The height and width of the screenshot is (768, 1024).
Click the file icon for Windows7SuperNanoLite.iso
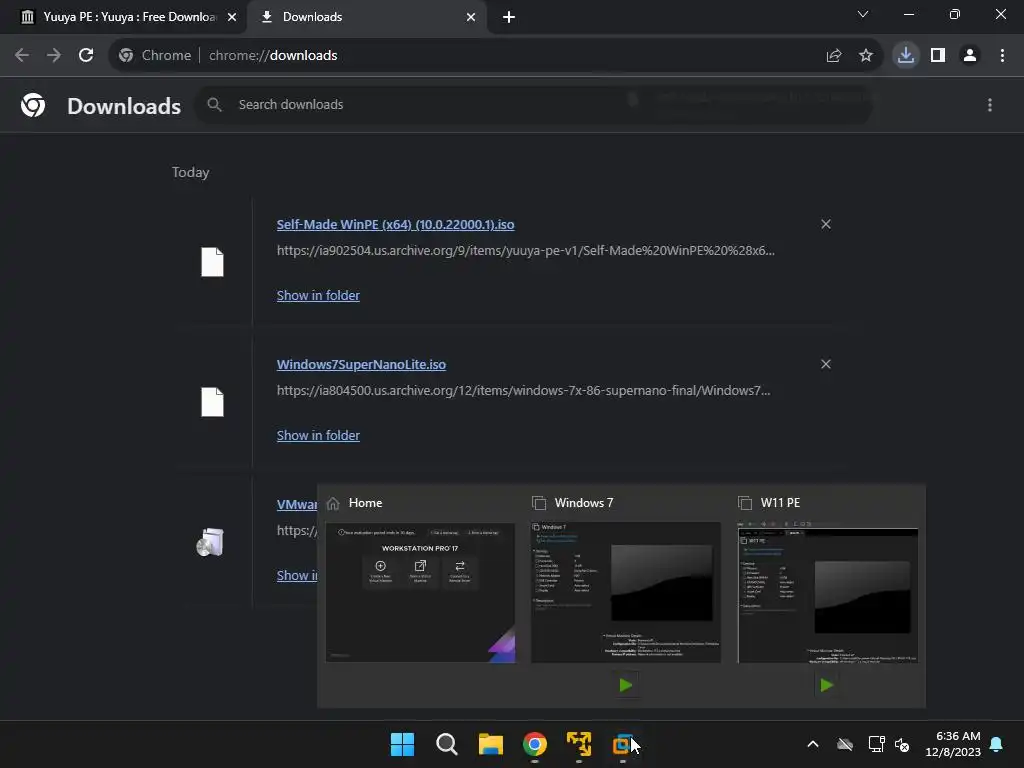click(x=212, y=402)
